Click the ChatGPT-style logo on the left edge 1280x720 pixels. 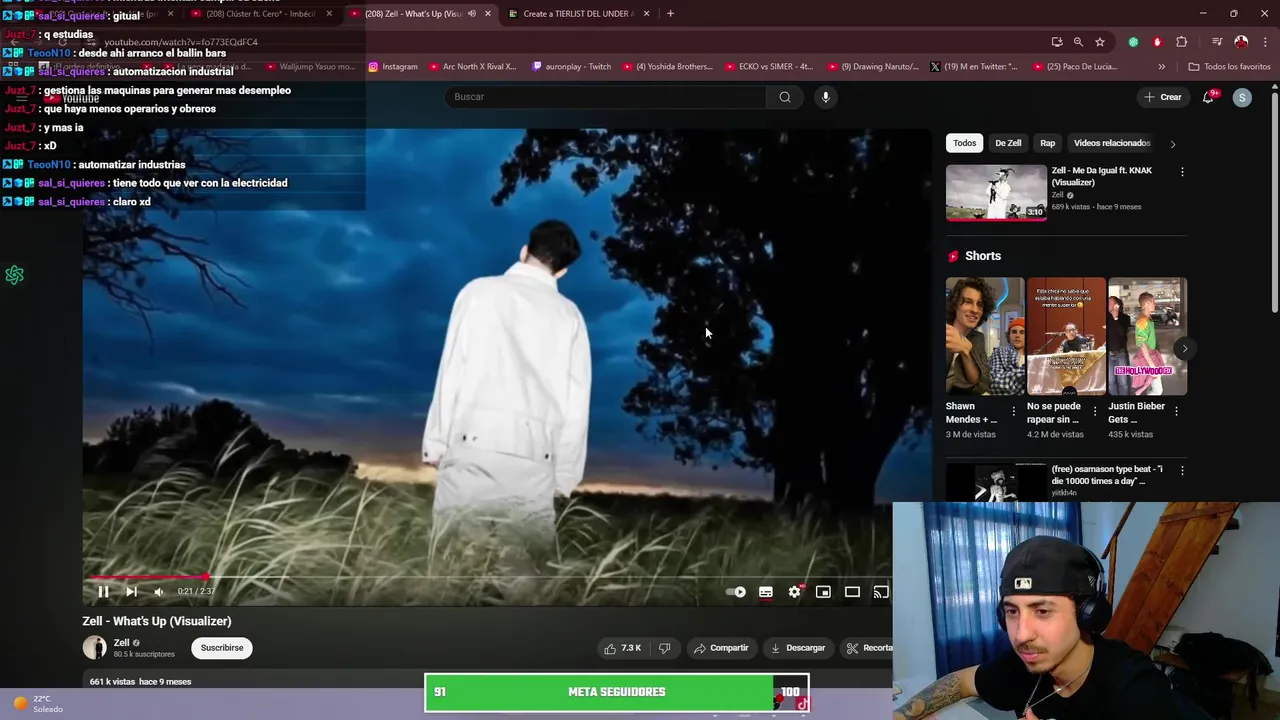(x=14, y=275)
